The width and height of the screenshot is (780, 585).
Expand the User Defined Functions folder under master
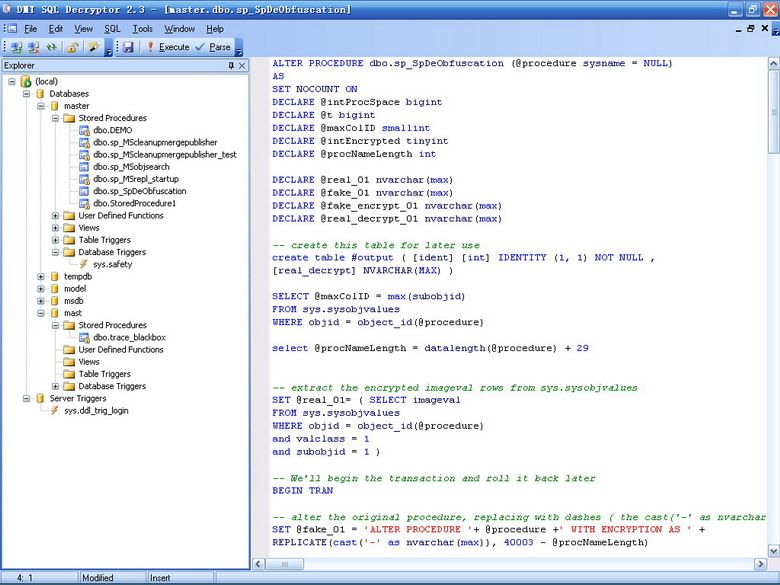pyautogui.click(x=56, y=215)
